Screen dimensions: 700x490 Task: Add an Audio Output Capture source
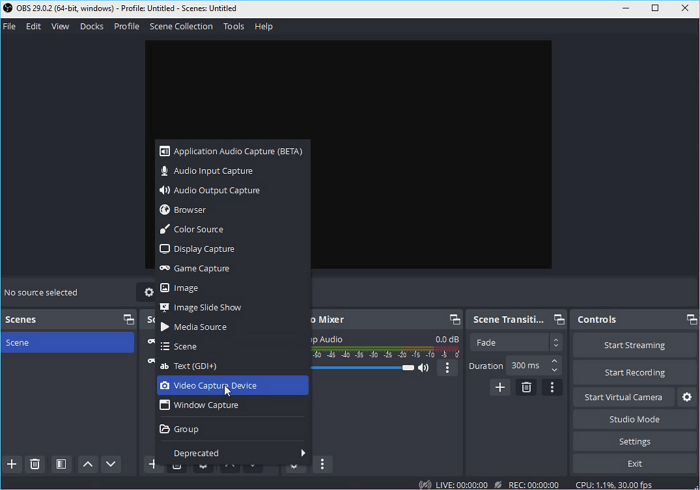tap(233, 191)
